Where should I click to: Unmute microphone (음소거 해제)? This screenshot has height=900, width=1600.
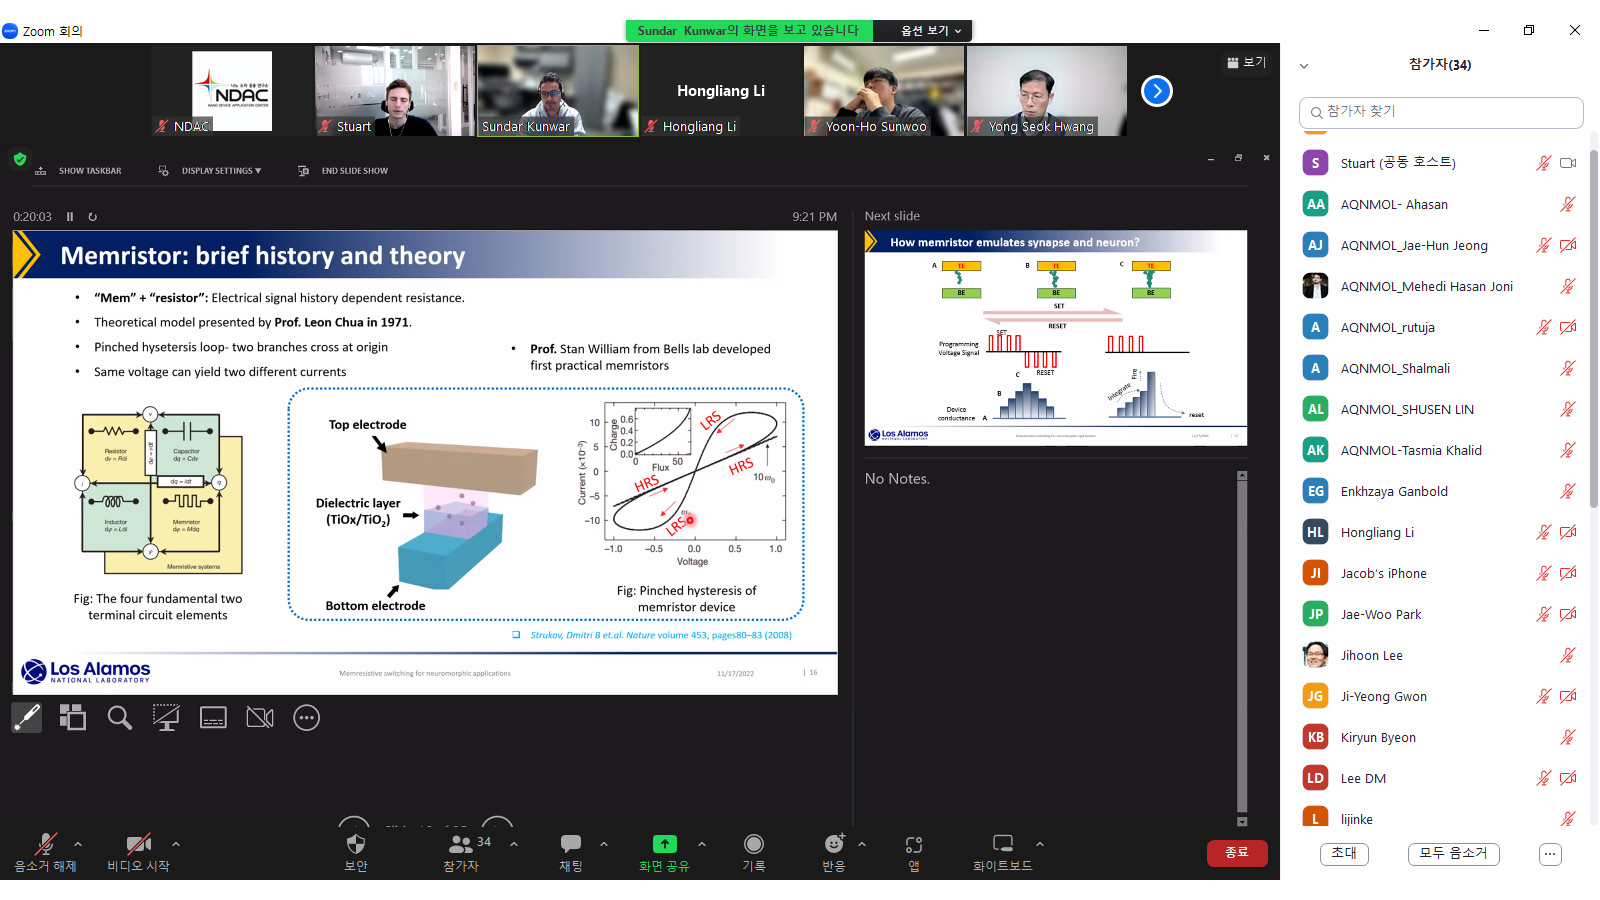[45, 852]
